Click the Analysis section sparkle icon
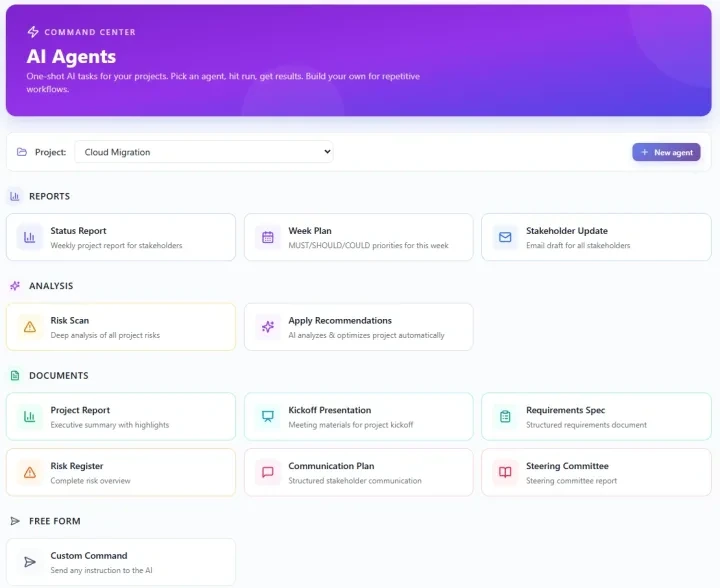 15,286
